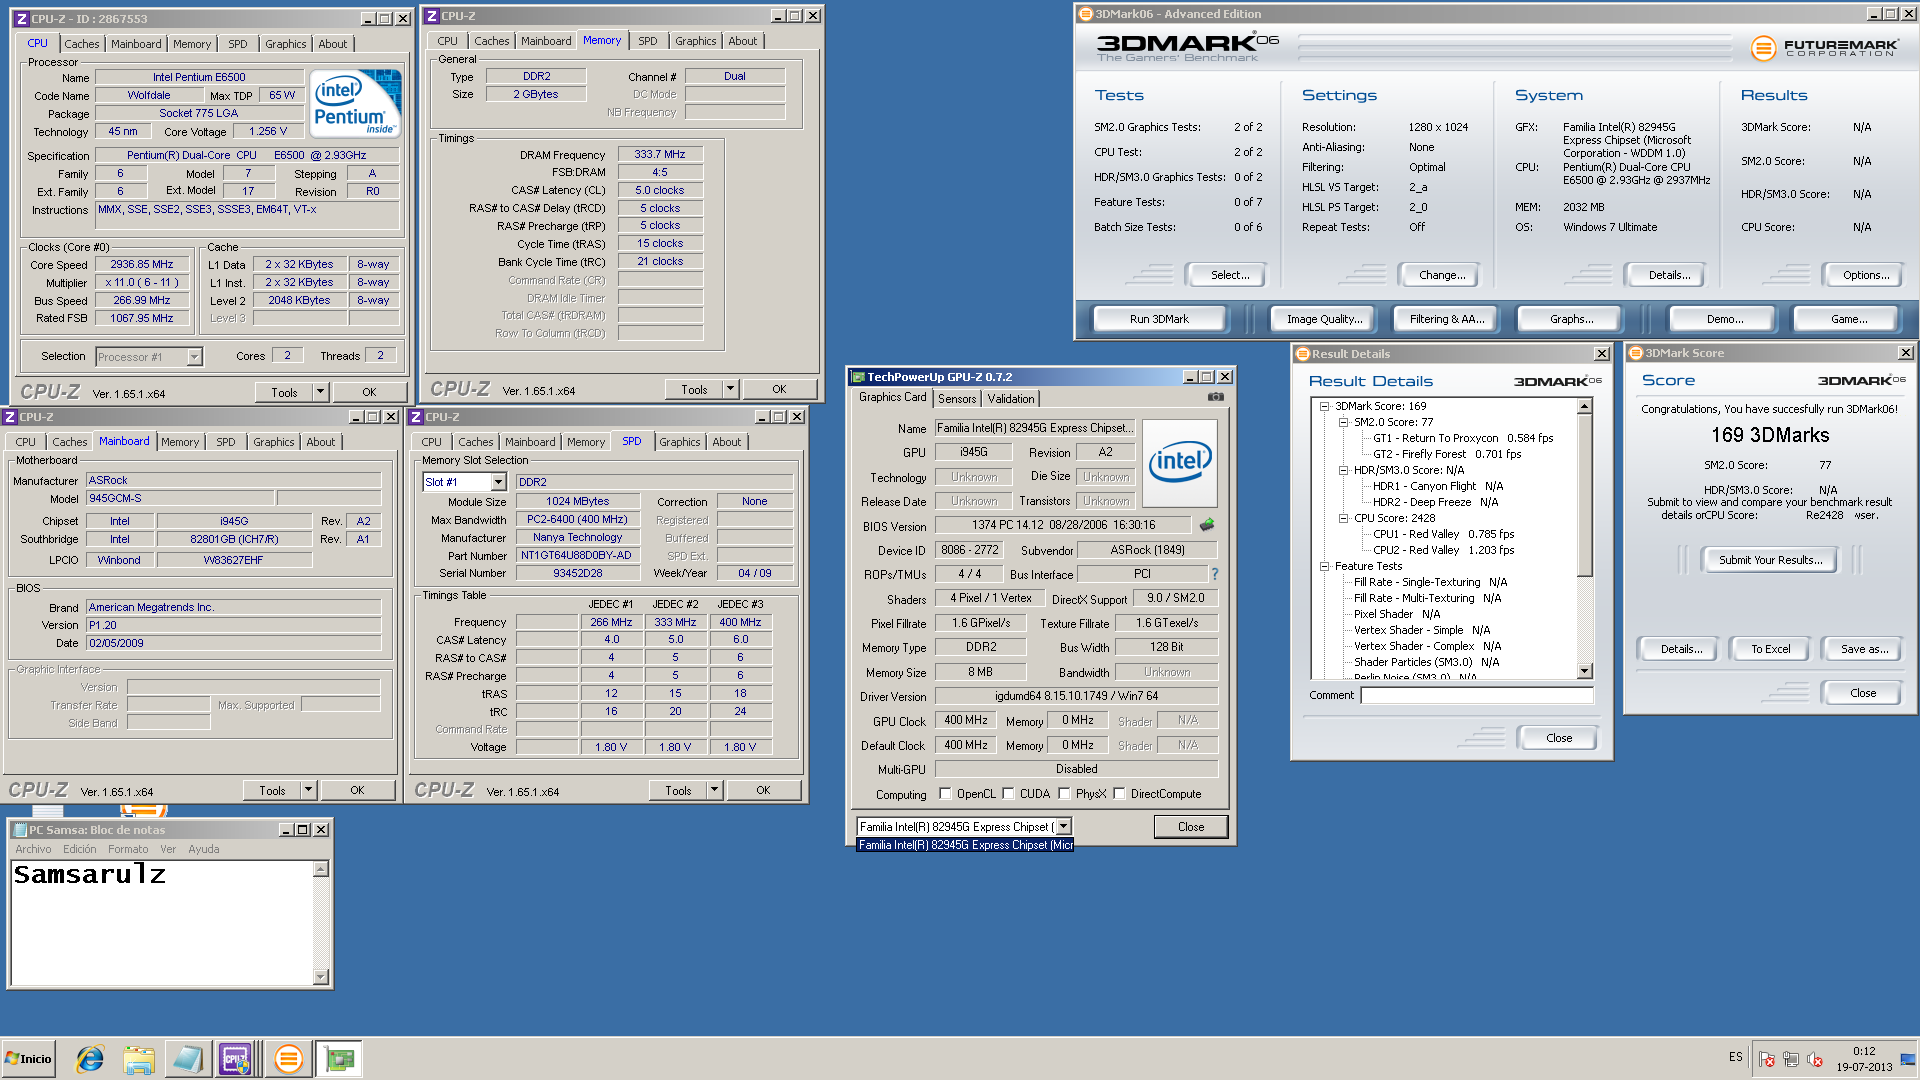
Task: Click the Save as button in 3DMark Score
Action: coord(1864,649)
